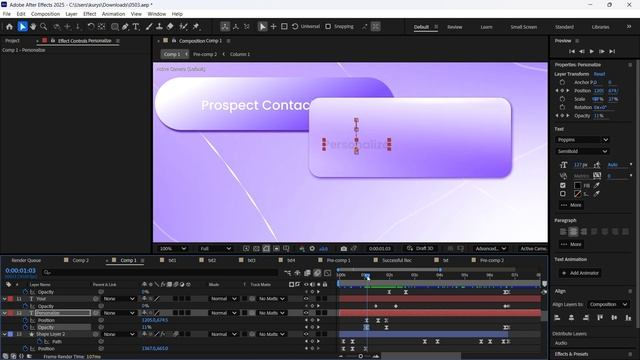Switch to the Comp 2 timeline tab
640x360 pixels.
(80, 260)
